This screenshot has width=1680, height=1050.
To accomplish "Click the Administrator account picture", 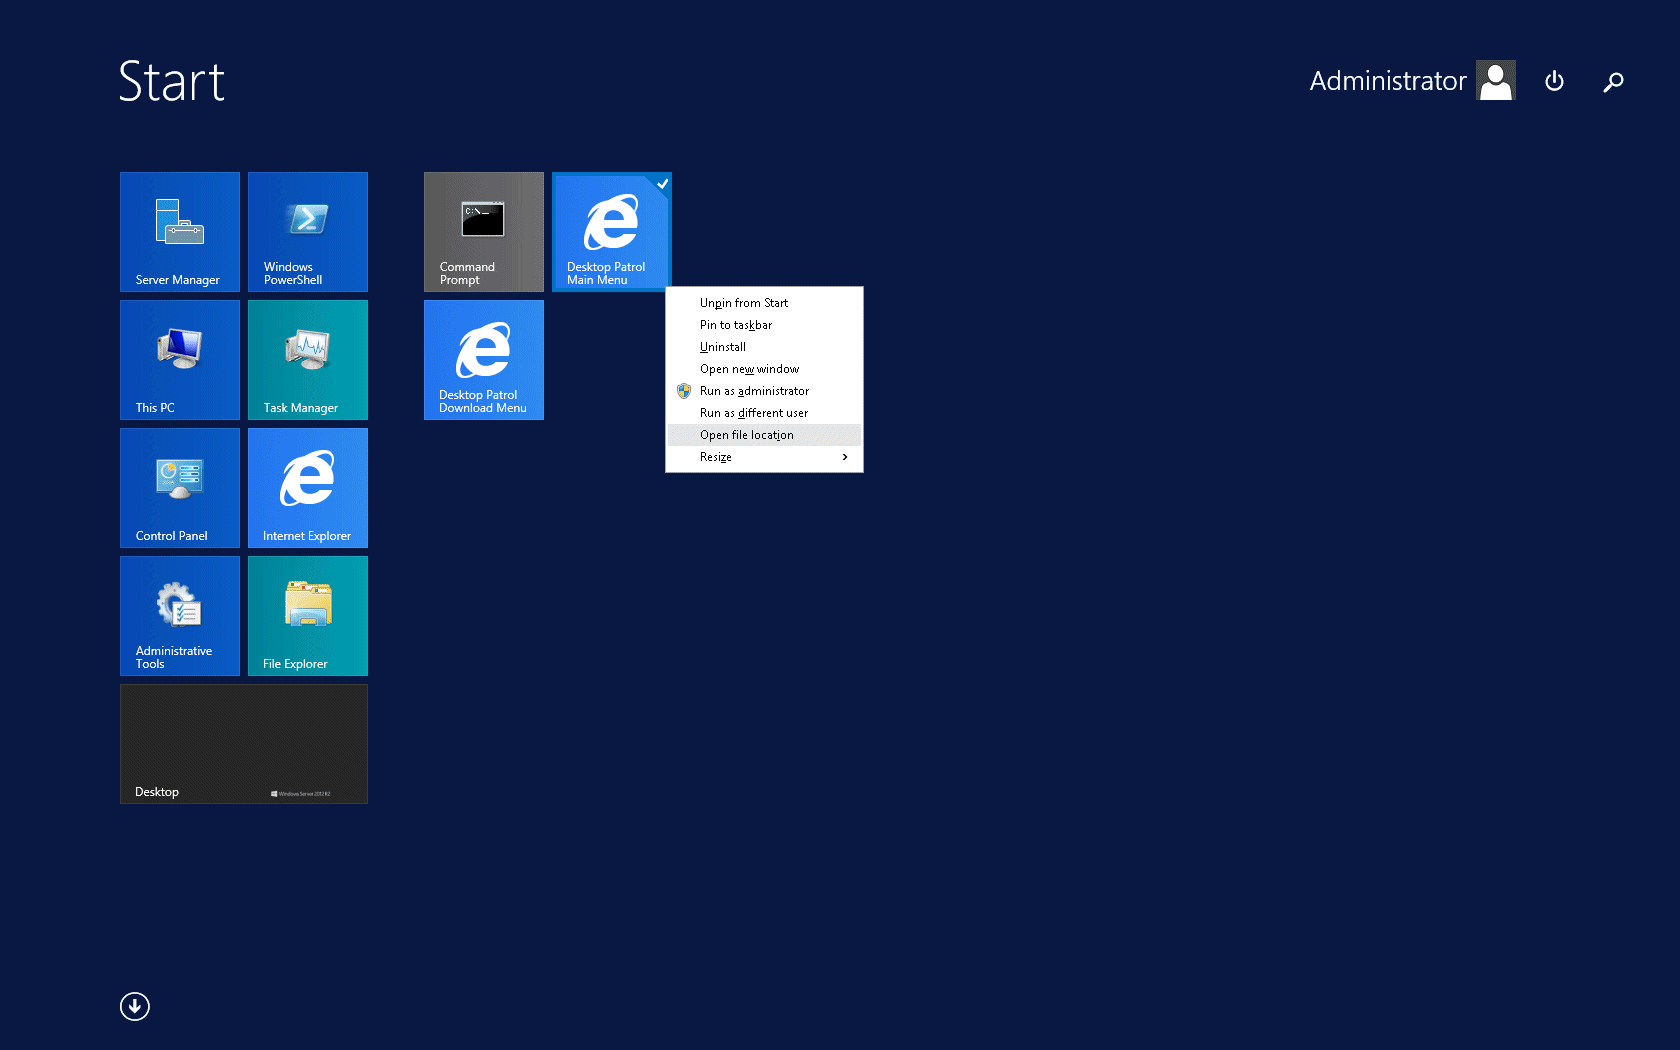I will [x=1496, y=80].
